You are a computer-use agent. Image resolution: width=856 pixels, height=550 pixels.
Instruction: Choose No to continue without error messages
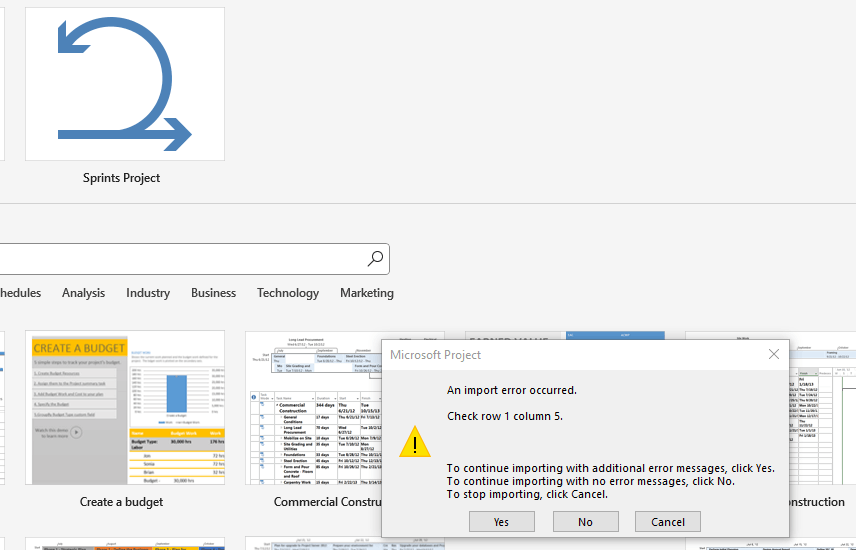585,522
